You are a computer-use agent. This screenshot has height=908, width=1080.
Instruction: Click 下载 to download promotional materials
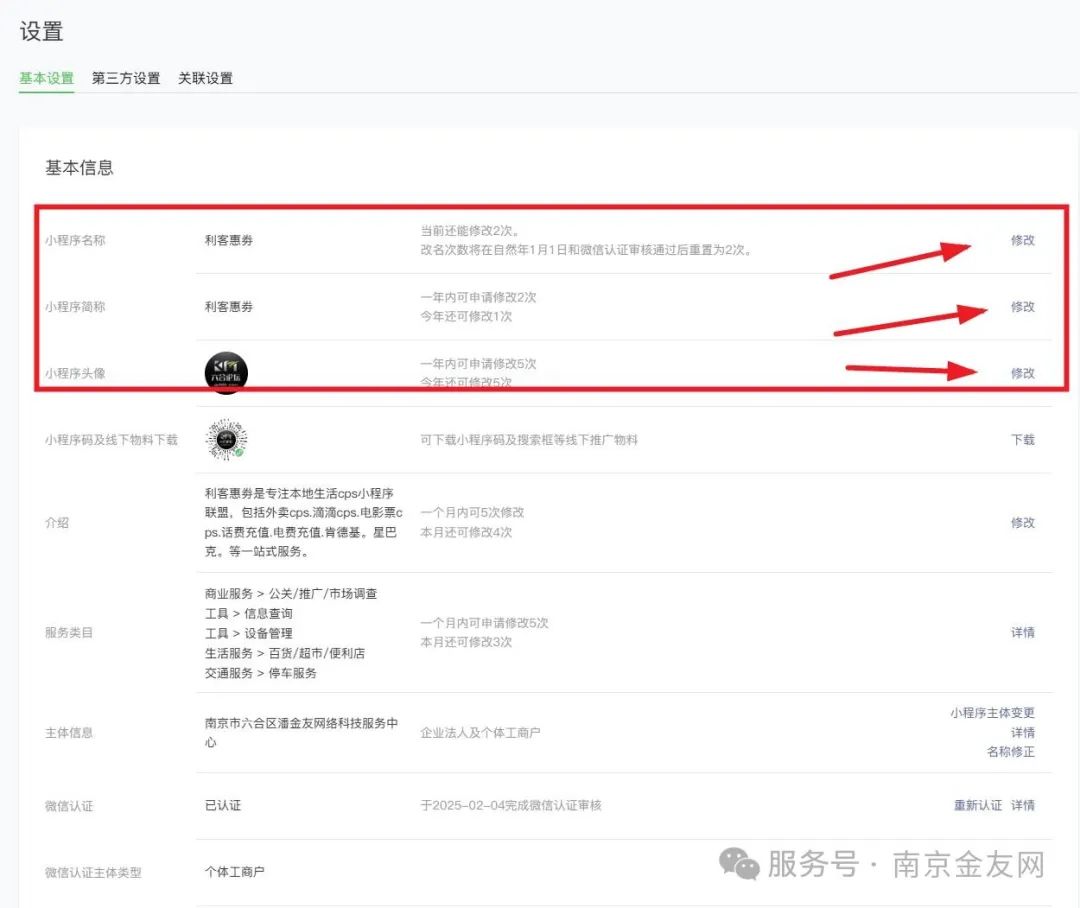click(1022, 438)
